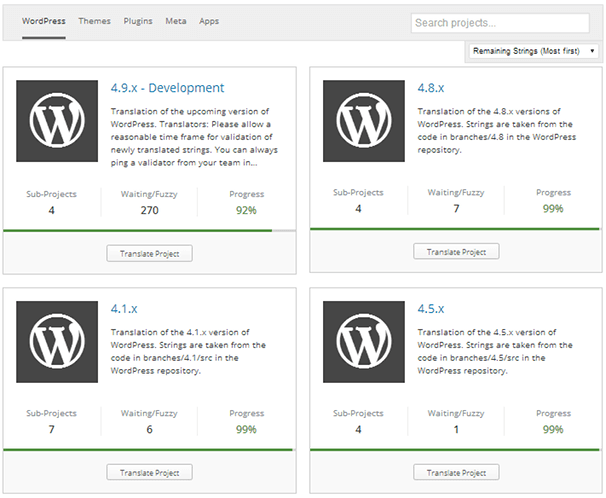Click the WordPress logo of the 4.1.x project

57,342
